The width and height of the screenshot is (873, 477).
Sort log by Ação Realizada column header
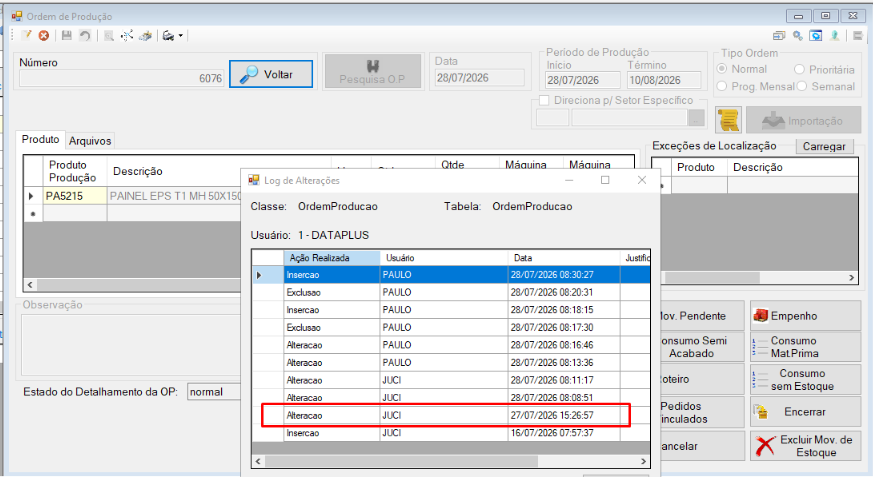tap(332, 258)
